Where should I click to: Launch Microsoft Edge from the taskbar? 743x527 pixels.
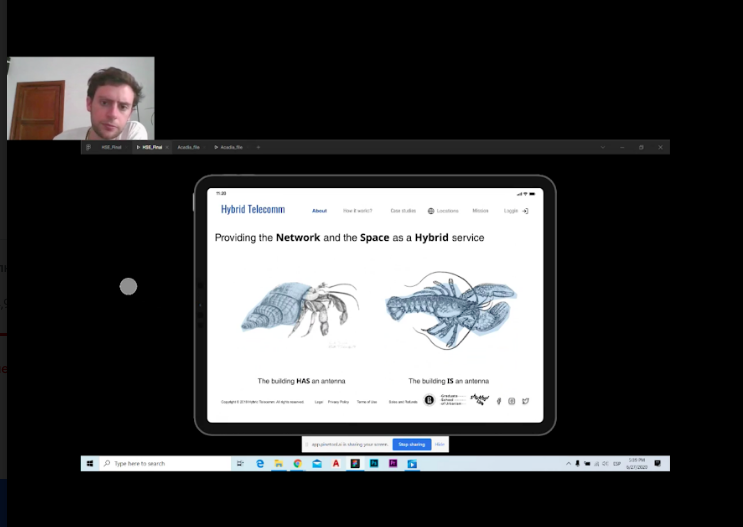click(x=260, y=463)
